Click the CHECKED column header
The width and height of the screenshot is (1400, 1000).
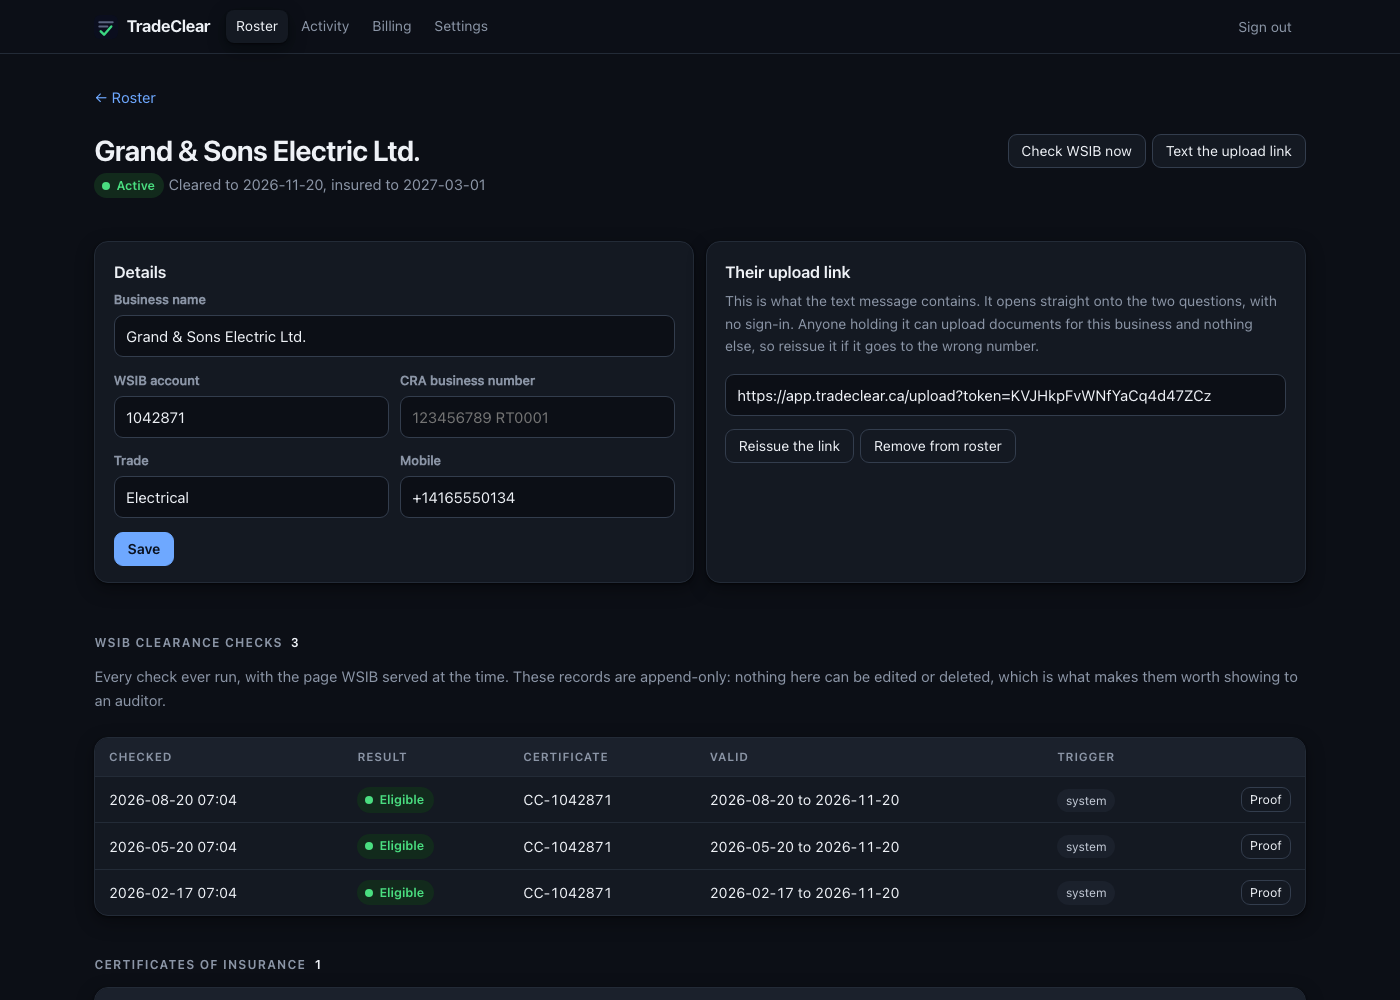140,757
